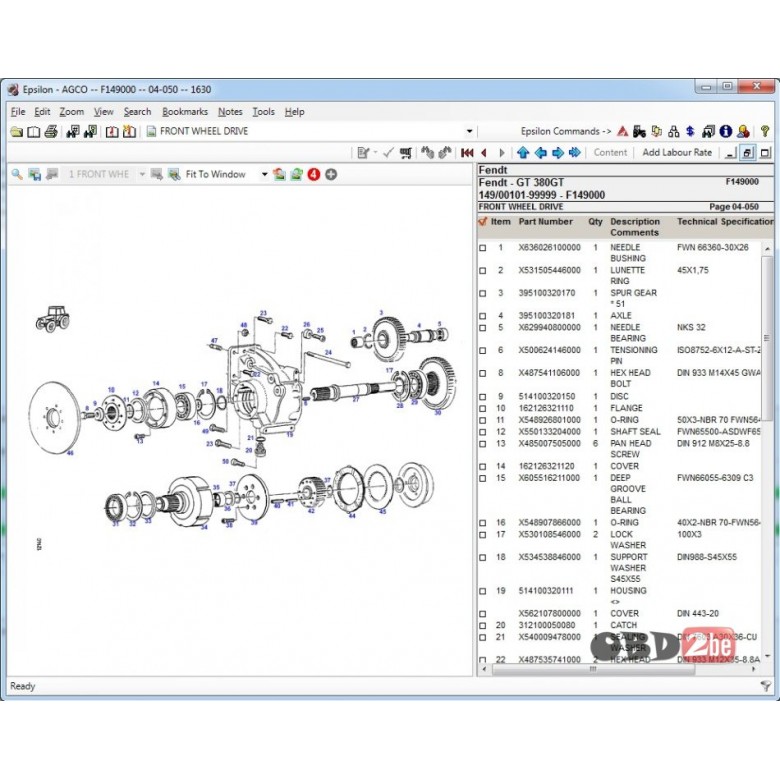This screenshot has width=780, height=780.
Task: Click the parts list vertical scrollbar thumb
Action: pyautogui.click(x=766, y=337)
